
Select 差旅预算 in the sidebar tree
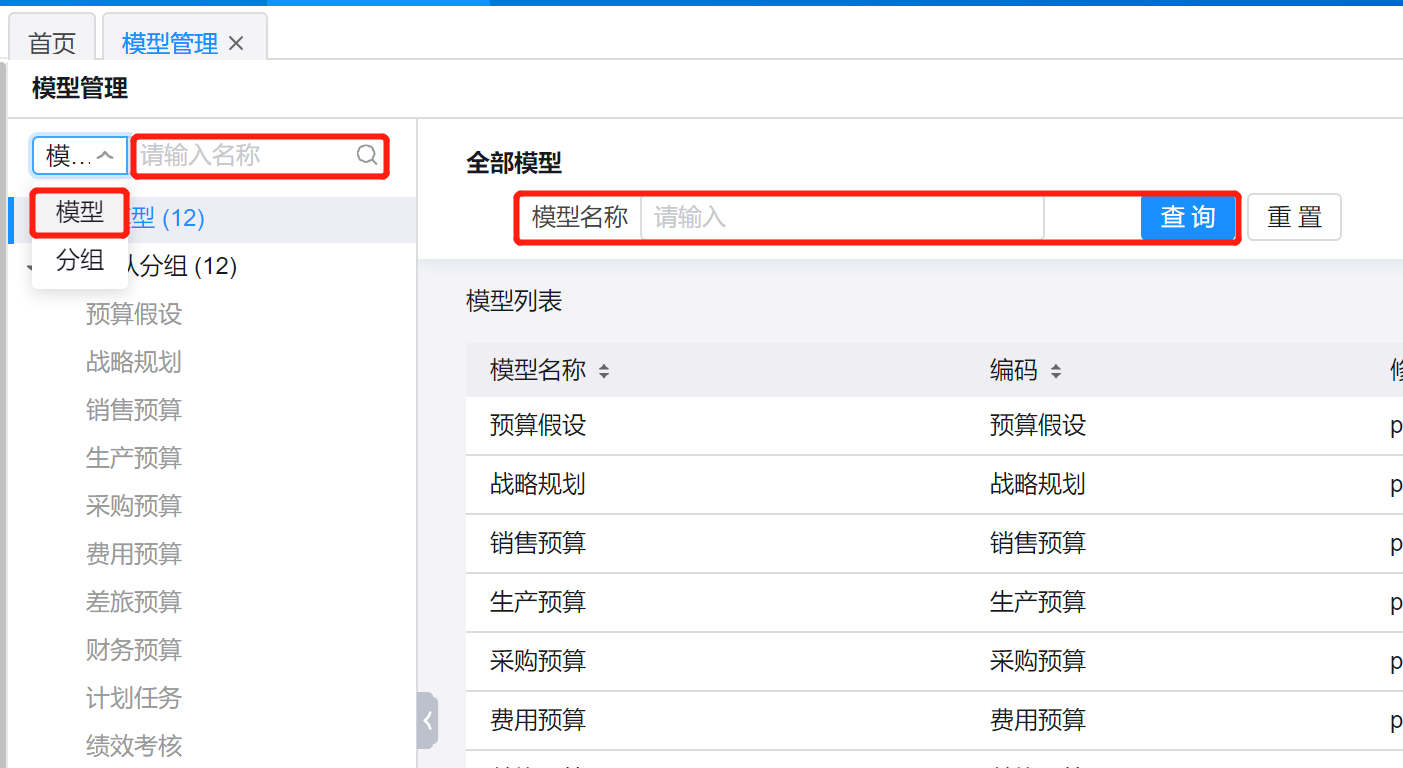(x=134, y=602)
